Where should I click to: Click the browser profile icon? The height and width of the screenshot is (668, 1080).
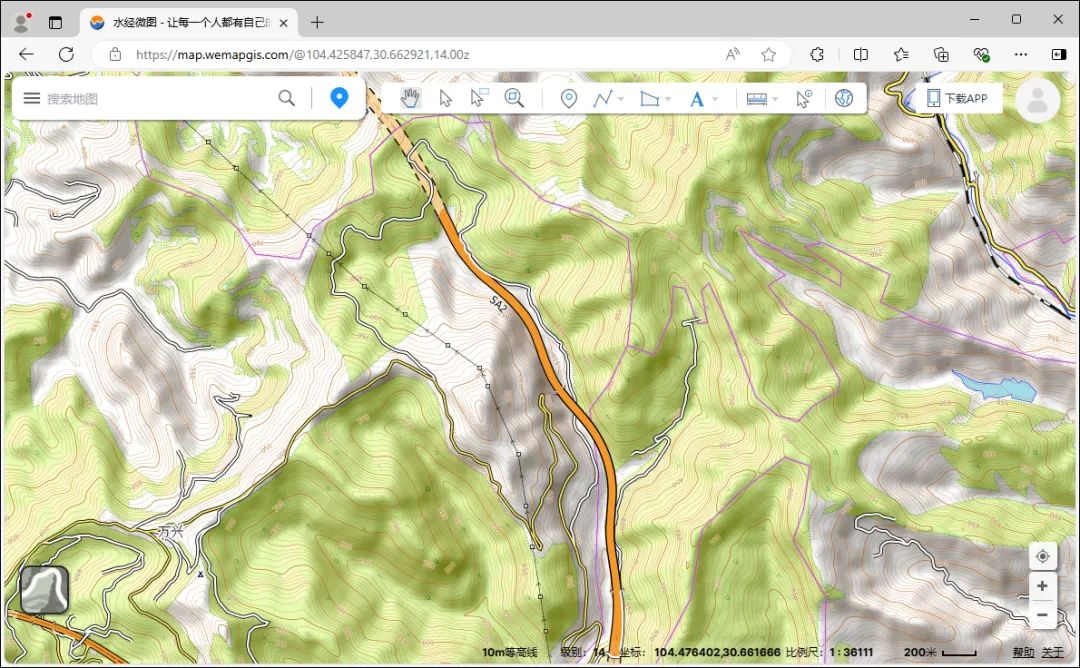point(22,23)
